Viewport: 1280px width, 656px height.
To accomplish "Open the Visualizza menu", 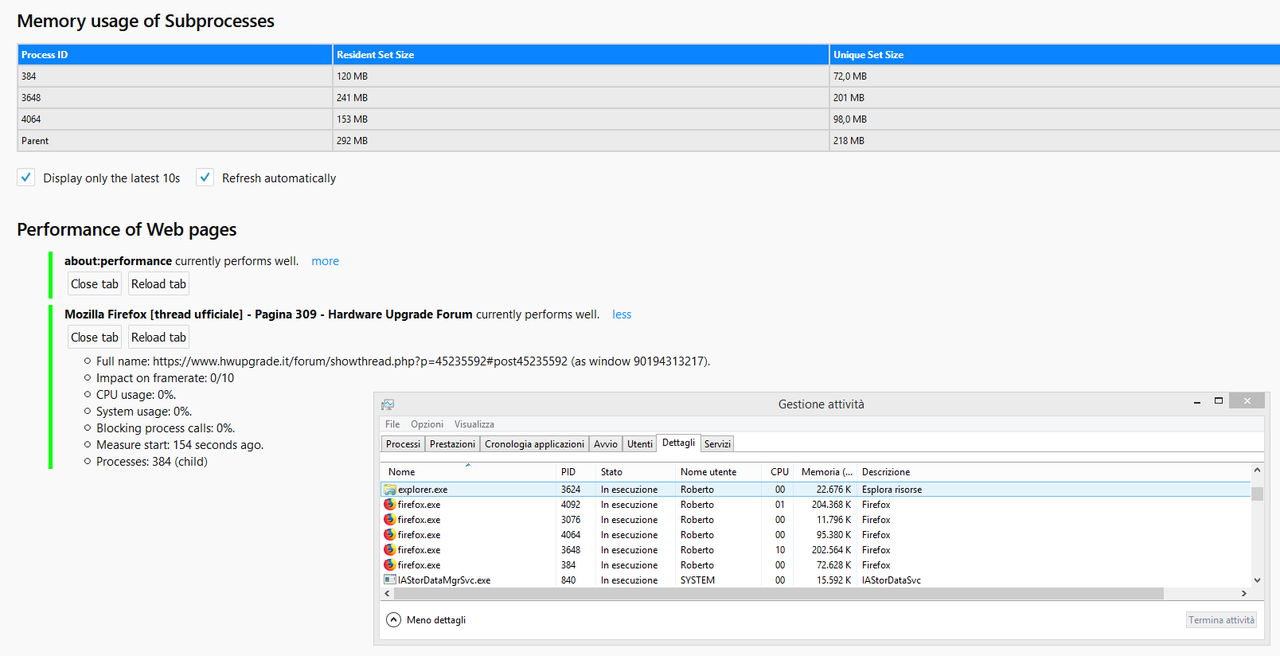I will pyautogui.click(x=474, y=424).
